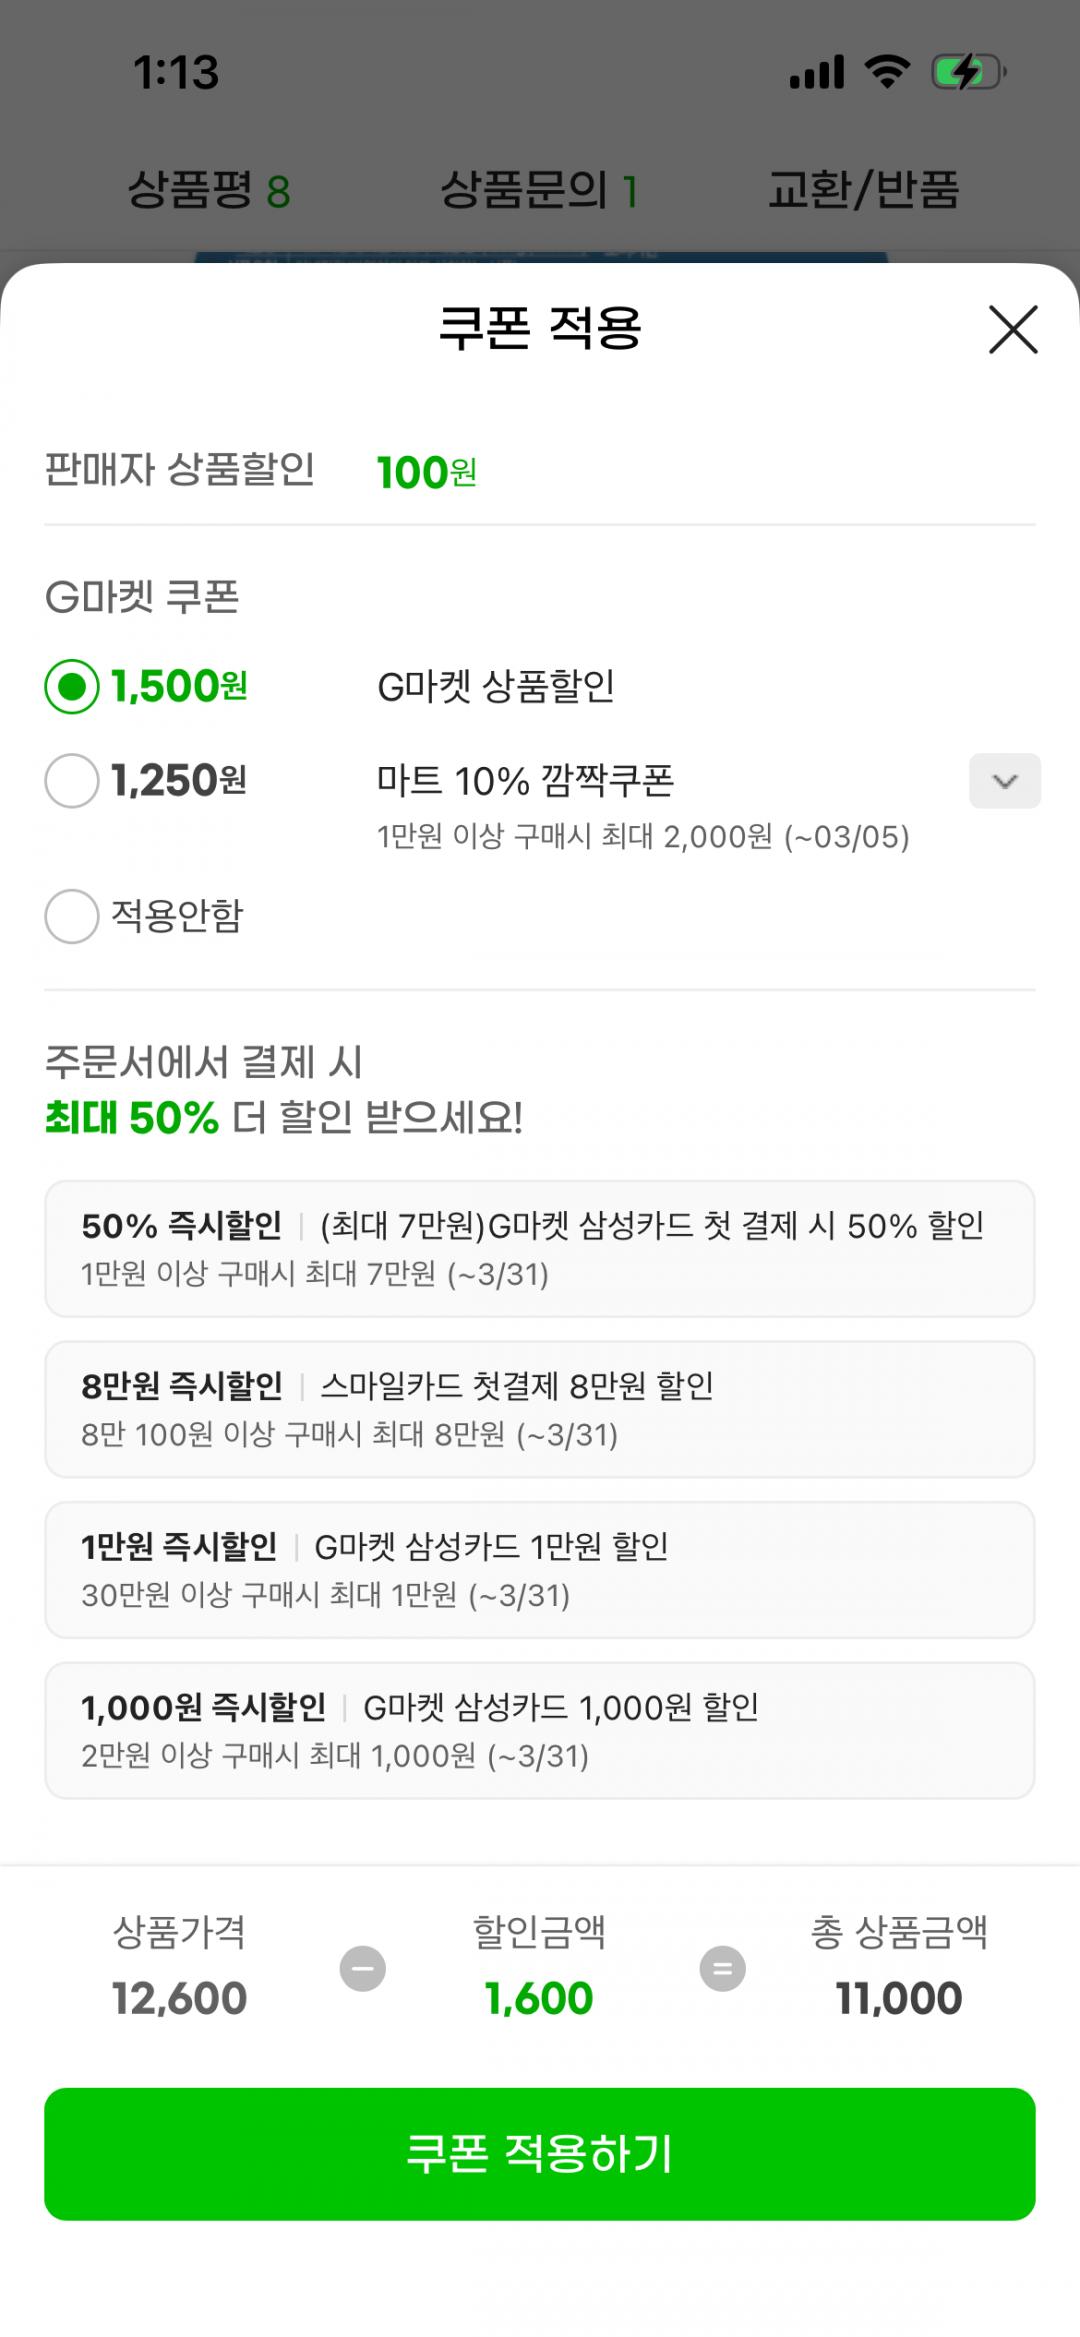Viewport: 1080px width, 2337px height.
Task: Open the 상품문의 inquiries tab
Action: coord(538,189)
